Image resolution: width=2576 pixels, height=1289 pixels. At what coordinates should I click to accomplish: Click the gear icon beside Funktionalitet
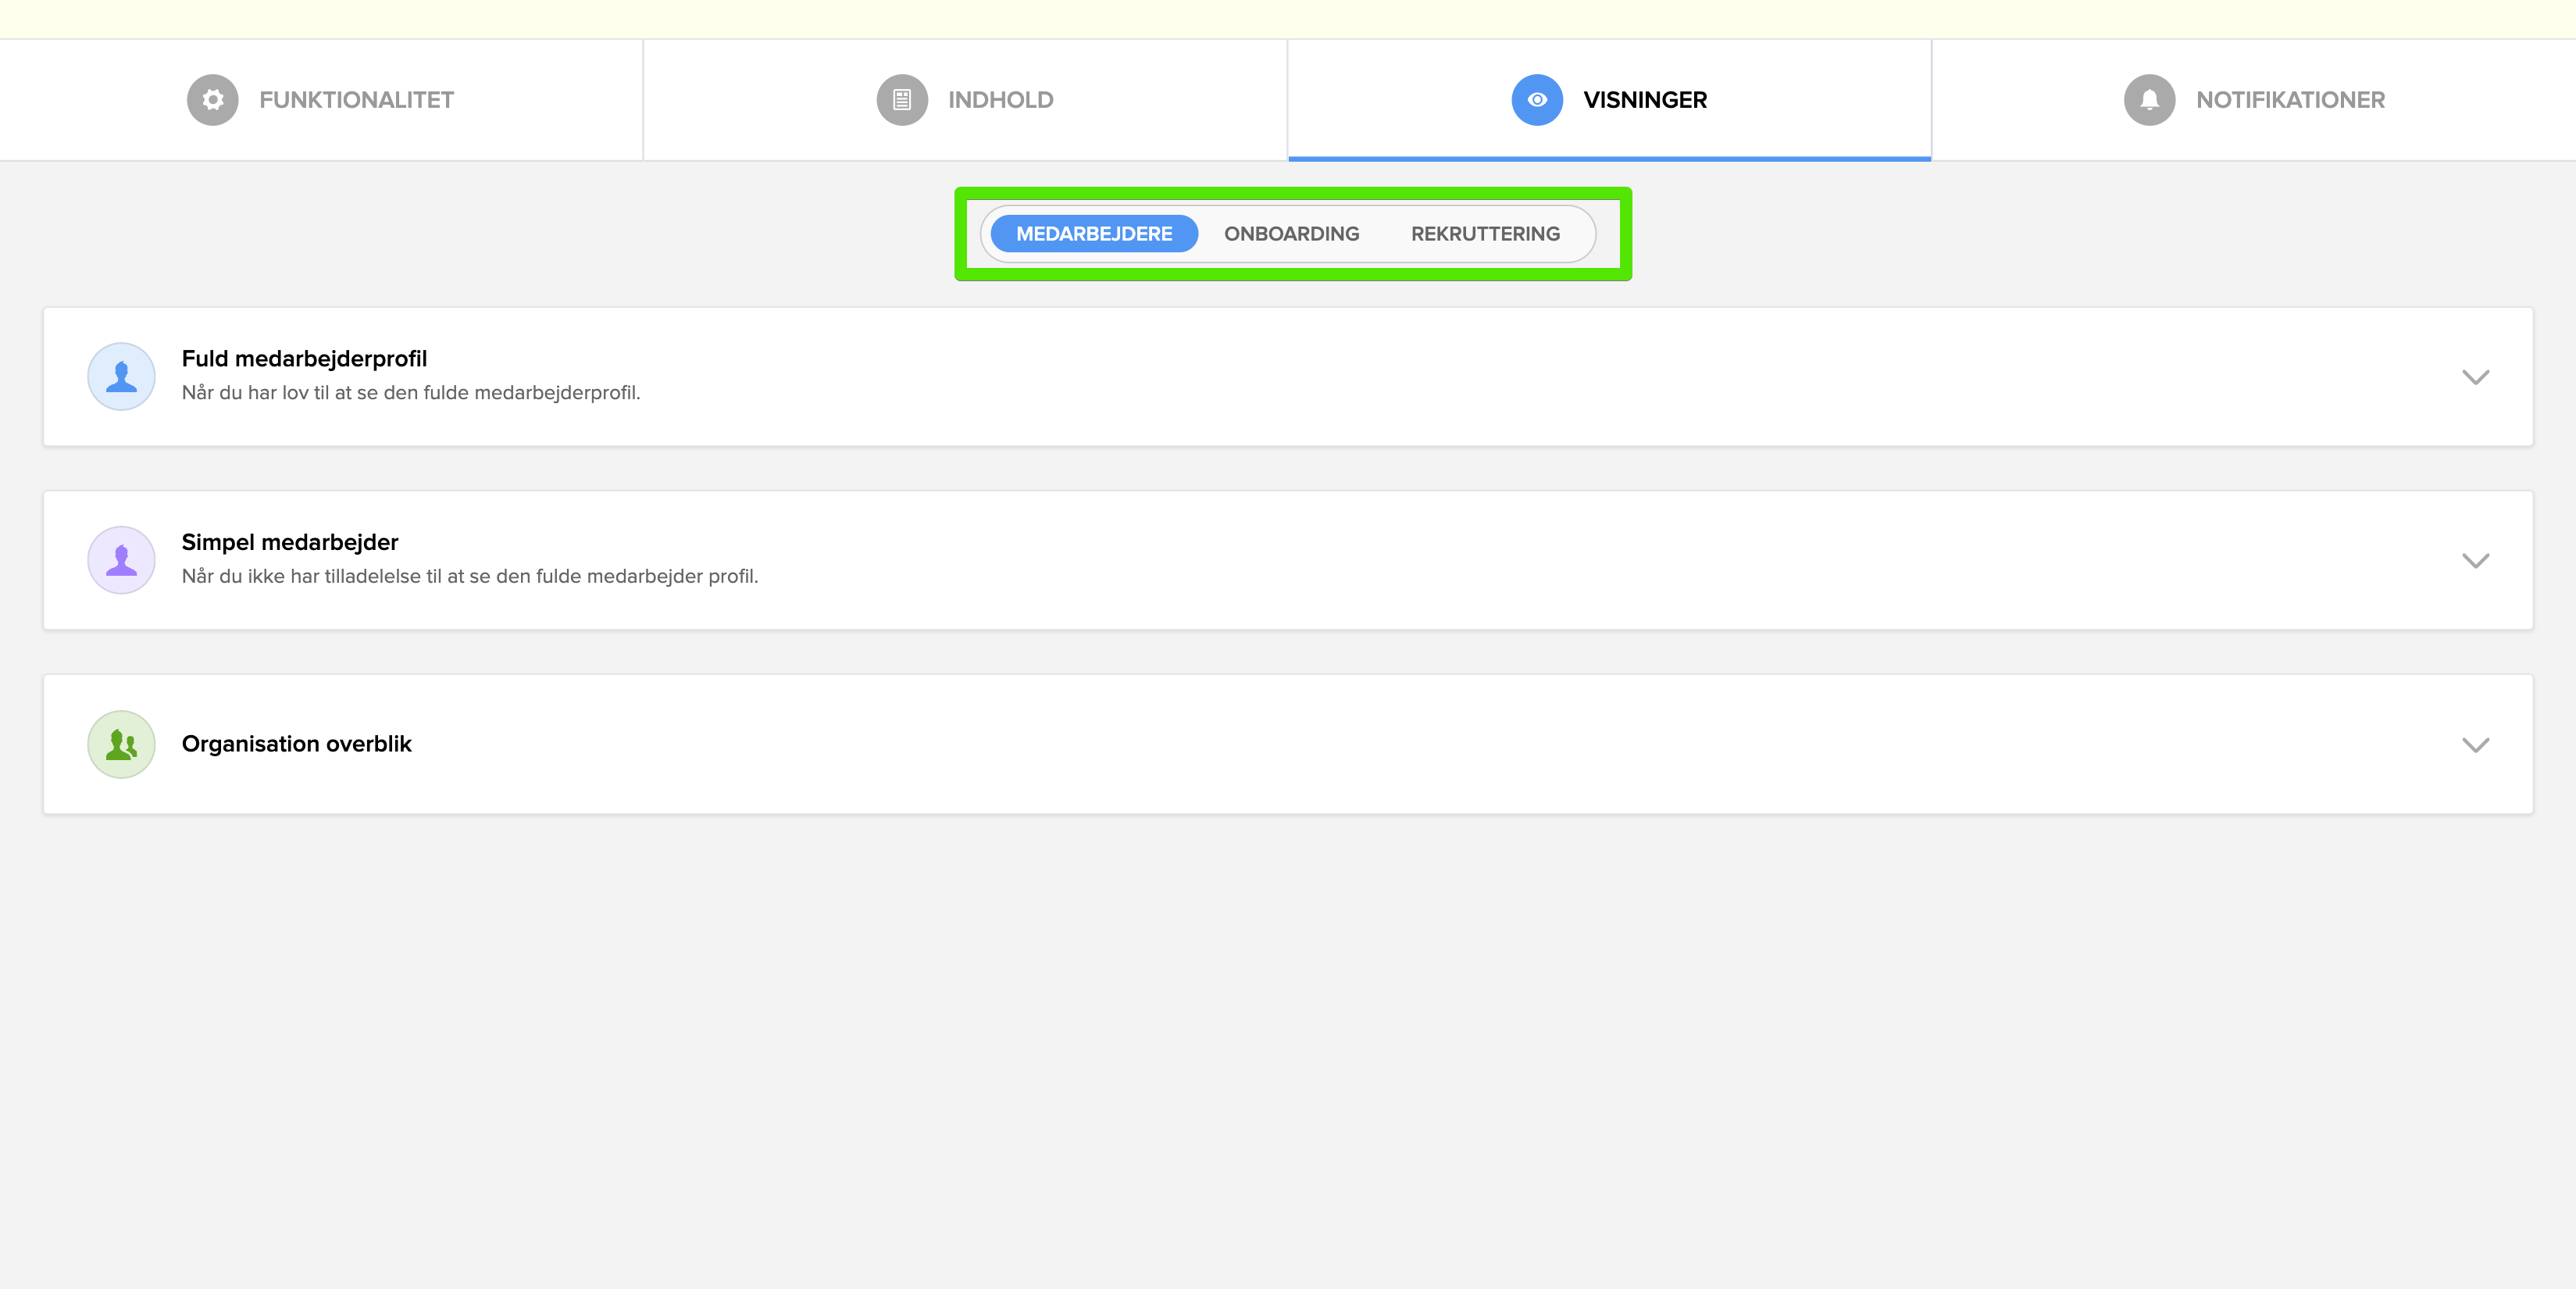(x=212, y=100)
